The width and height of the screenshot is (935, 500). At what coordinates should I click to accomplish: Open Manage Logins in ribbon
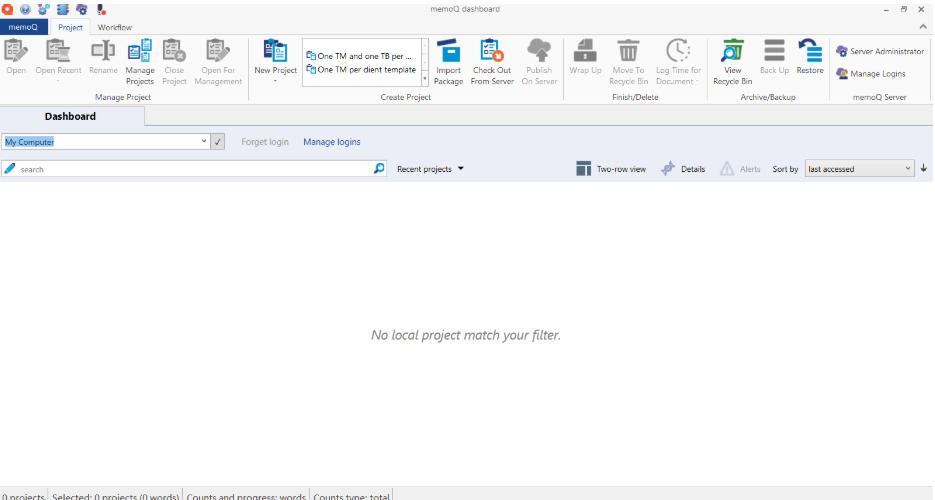click(871, 74)
